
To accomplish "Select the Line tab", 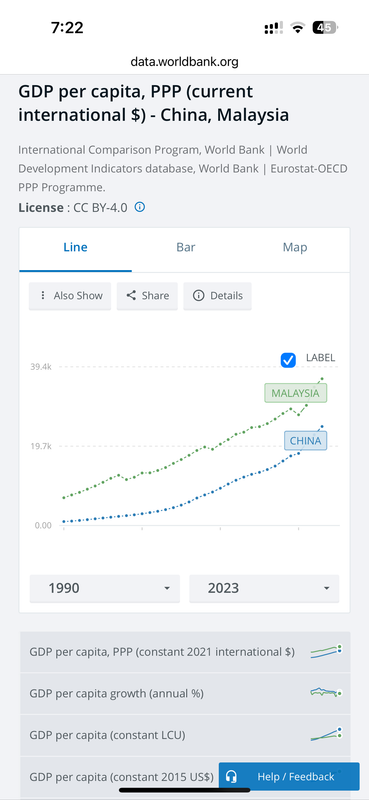I will 76,248.
